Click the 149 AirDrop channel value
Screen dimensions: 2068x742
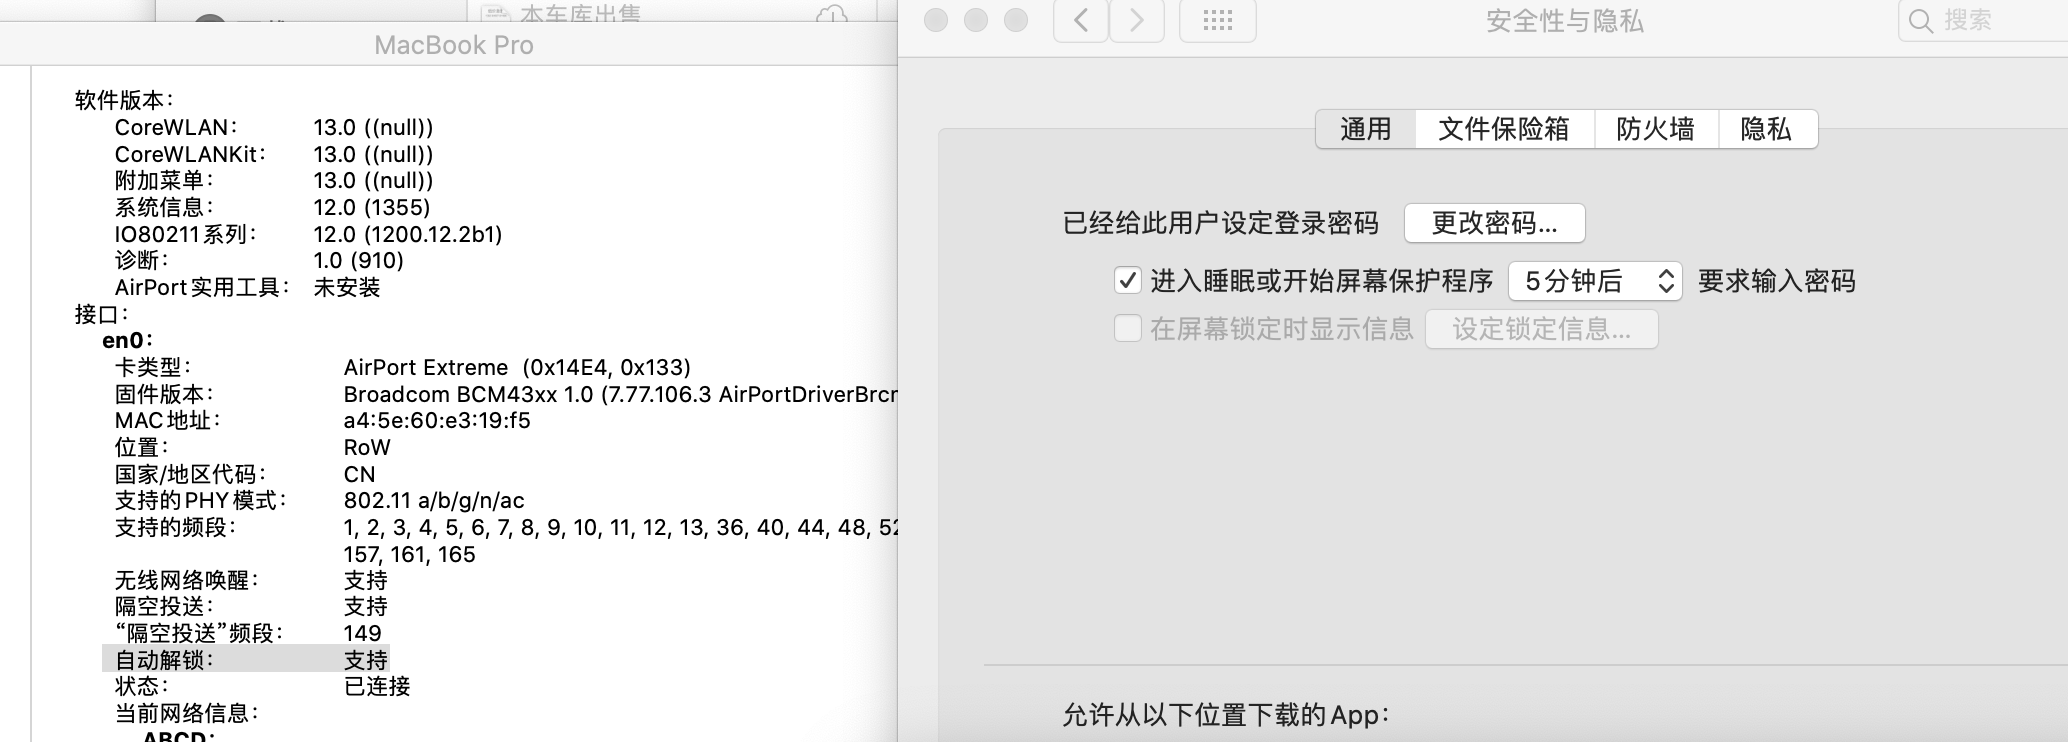[x=362, y=634]
